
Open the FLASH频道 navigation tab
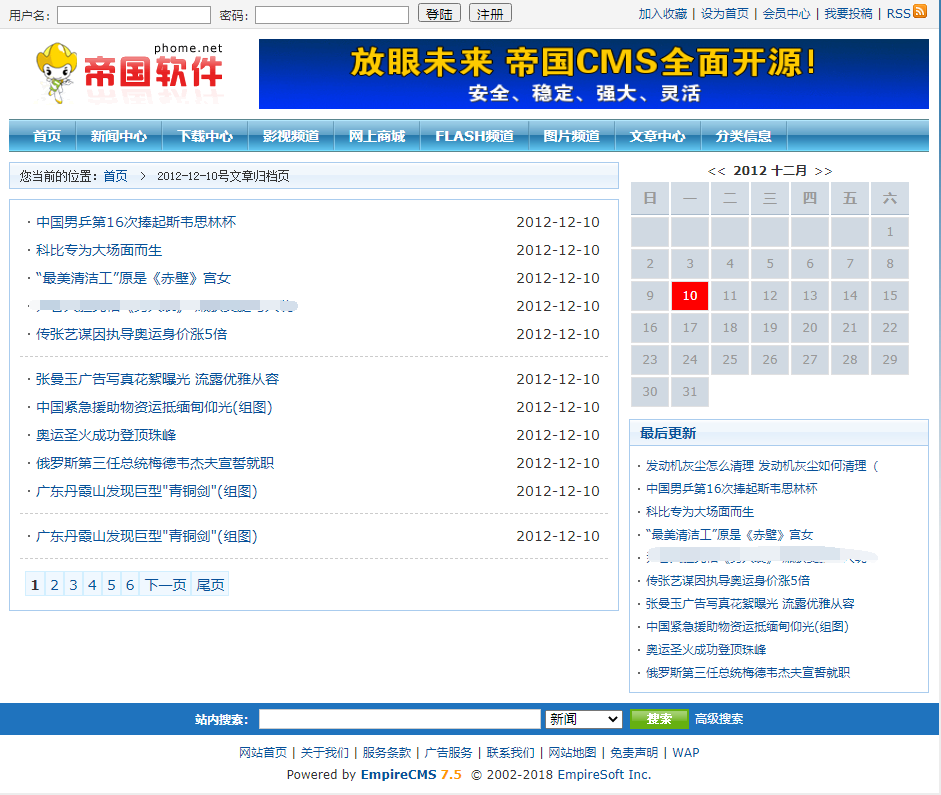pos(474,136)
